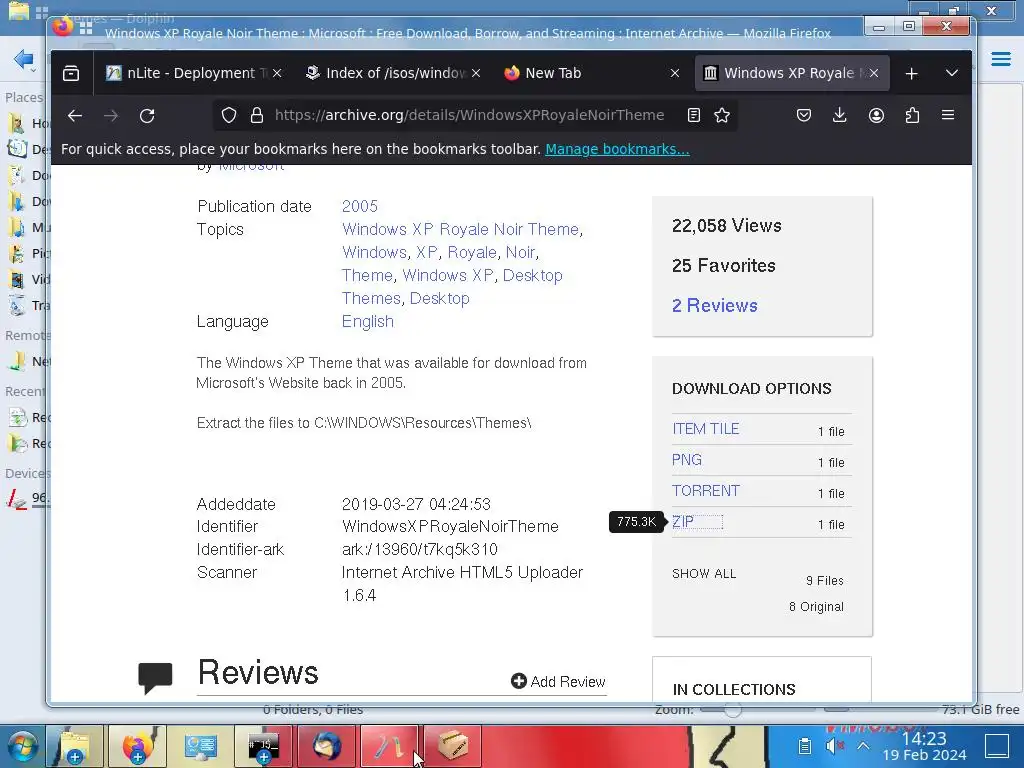Expand the list all tabs chevron
The width and height of the screenshot is (1024, 768).
pos(952,73)
